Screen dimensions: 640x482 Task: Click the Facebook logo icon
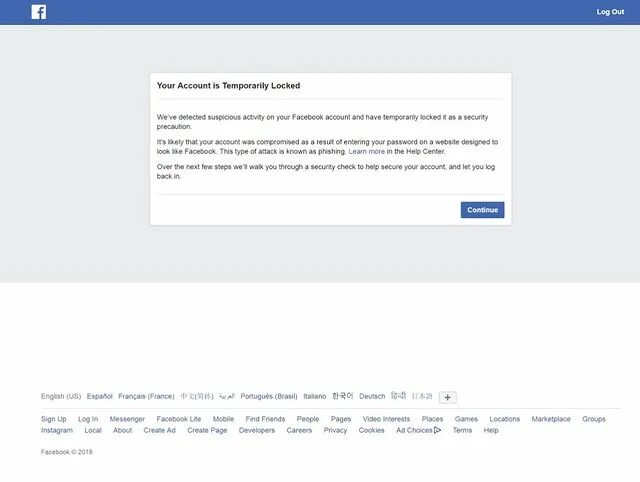point(39,12)
